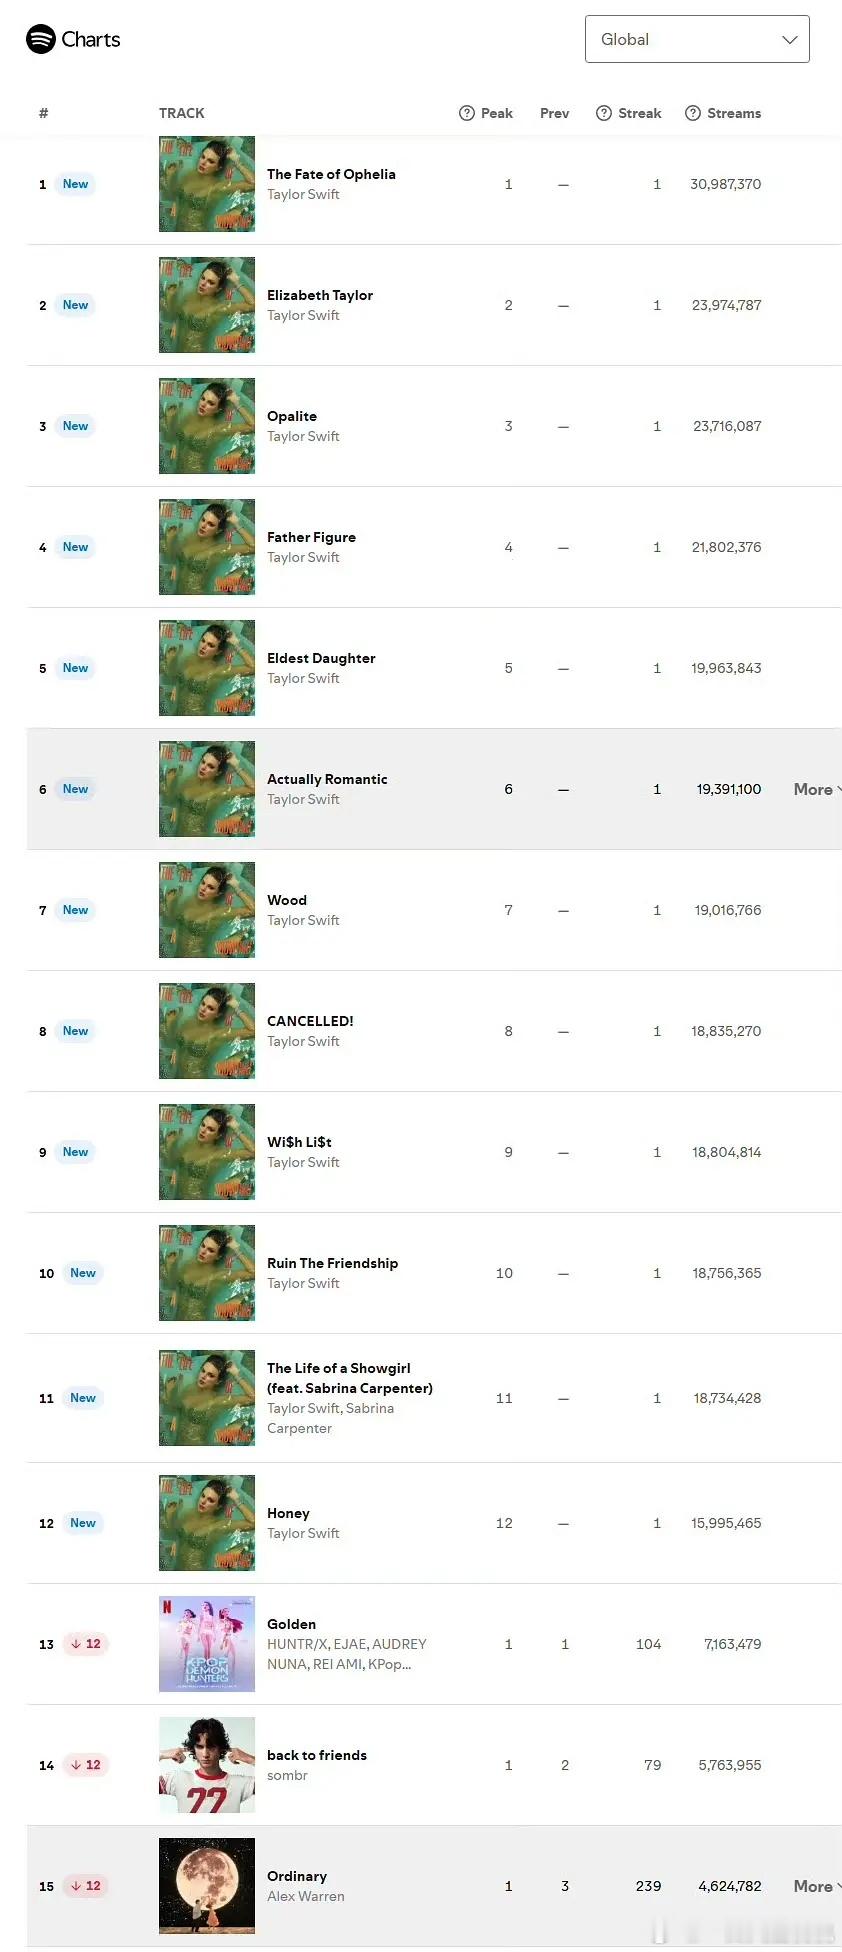This screenshot has width=842, height=1952.
Task: Click the TRACK column header
Action: [182, 113]
